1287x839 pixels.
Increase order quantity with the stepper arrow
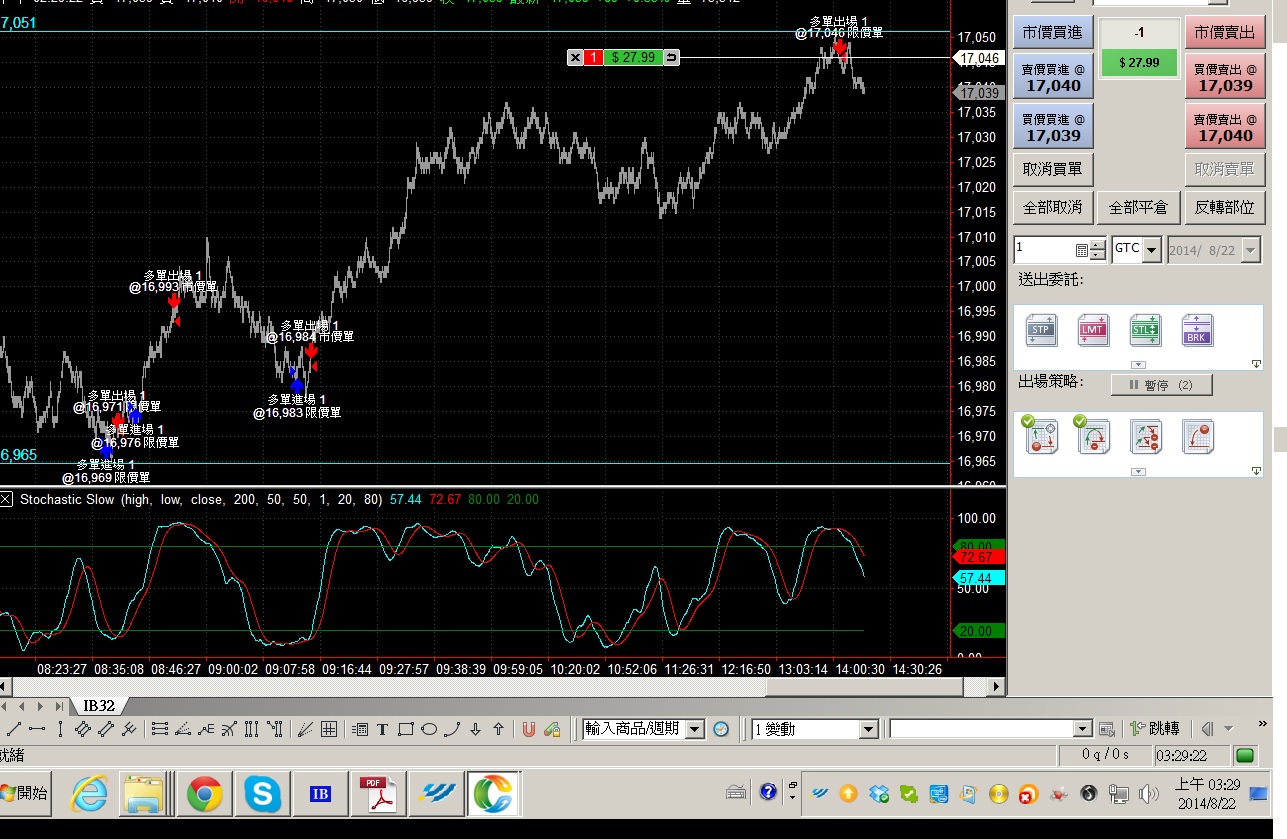(1099, 244)
